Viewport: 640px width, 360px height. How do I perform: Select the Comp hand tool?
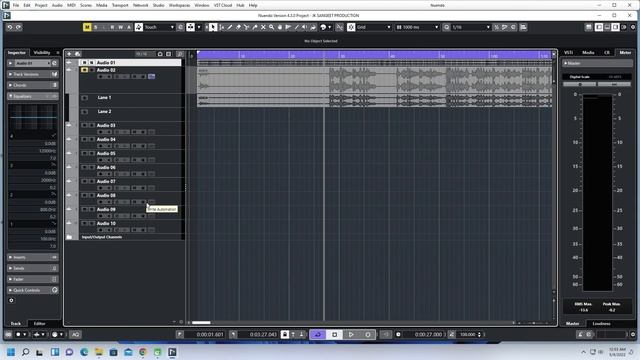click(x=280, y=27)
